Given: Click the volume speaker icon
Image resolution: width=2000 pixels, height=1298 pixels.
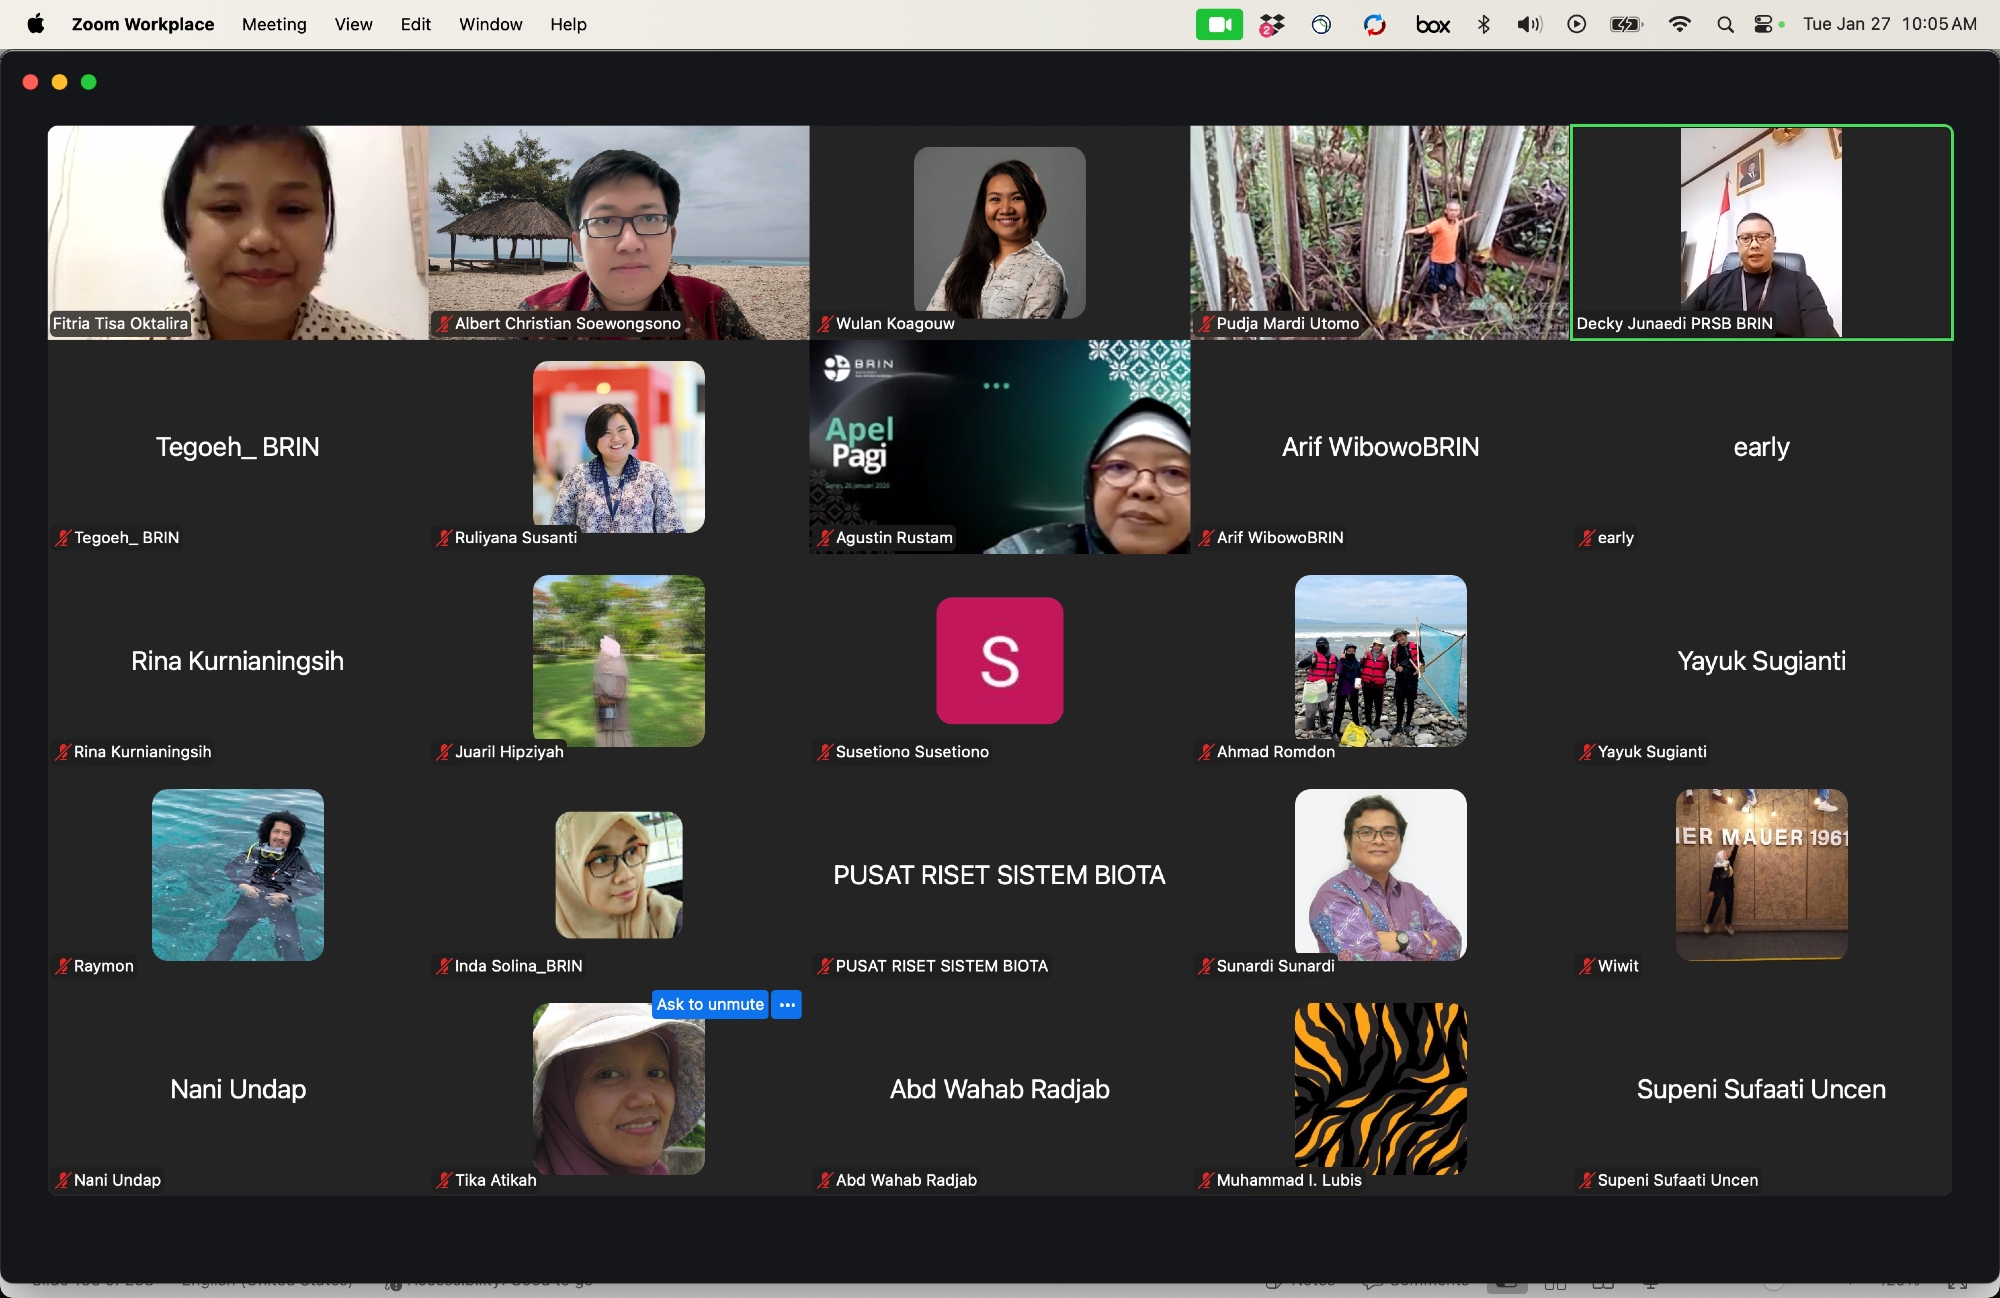Looking at the screenshot, I should [x=1529, y=25].
